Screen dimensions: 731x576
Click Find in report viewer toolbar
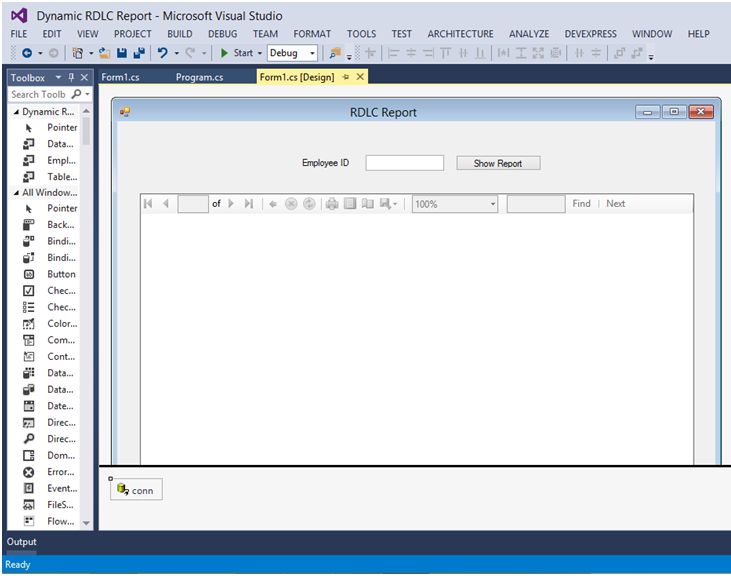click(x=581, y=204)
